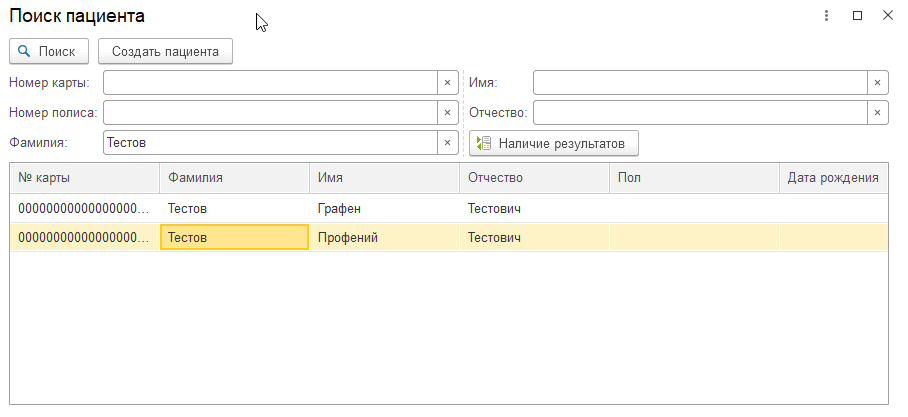Focus the Отчество input field

pyautogui.click(x=700, y=113)
